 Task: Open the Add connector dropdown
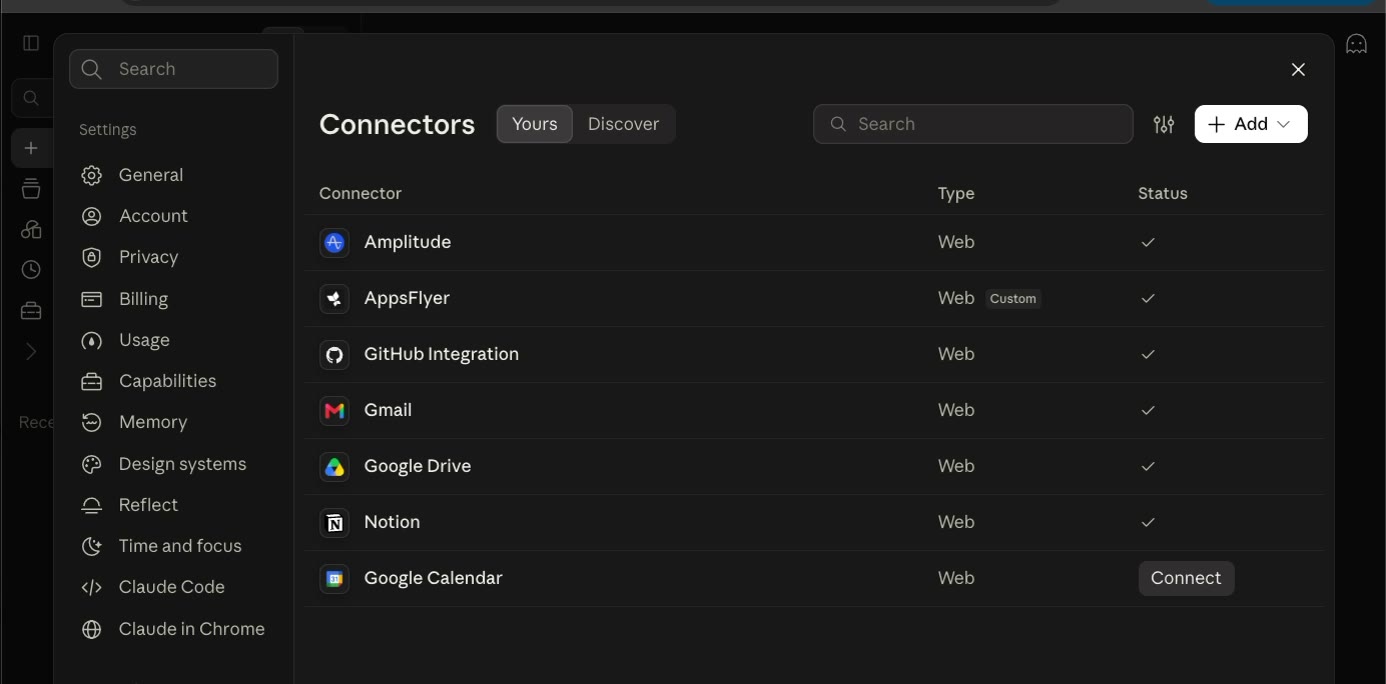1251,124
